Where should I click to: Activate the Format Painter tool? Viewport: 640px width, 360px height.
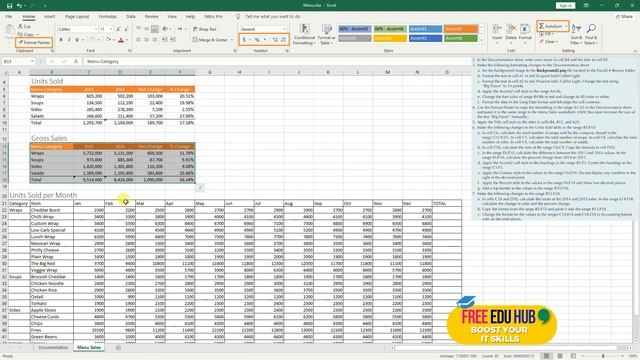coord(34,42)
